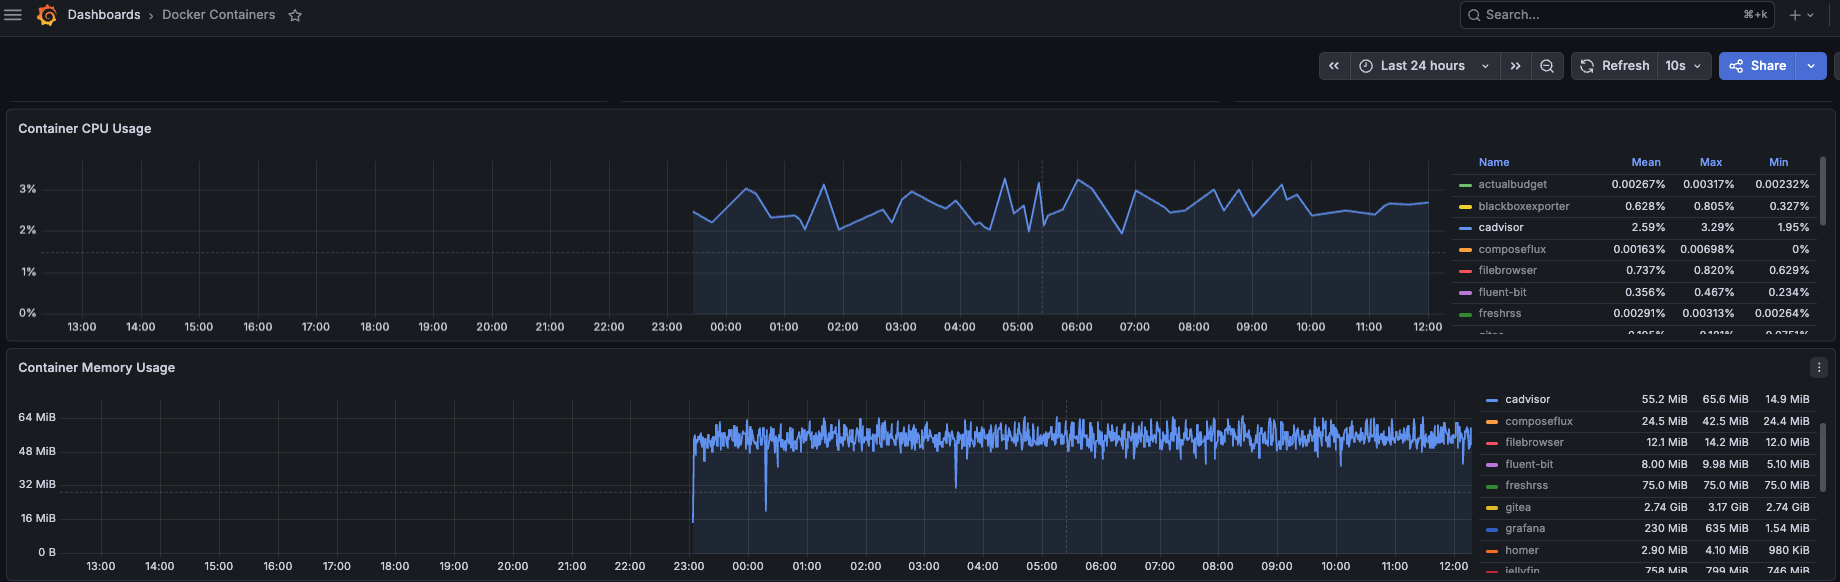Click the Grafana logo icon
Viewport: 1840px width, 582px height.
pos(46,15)
